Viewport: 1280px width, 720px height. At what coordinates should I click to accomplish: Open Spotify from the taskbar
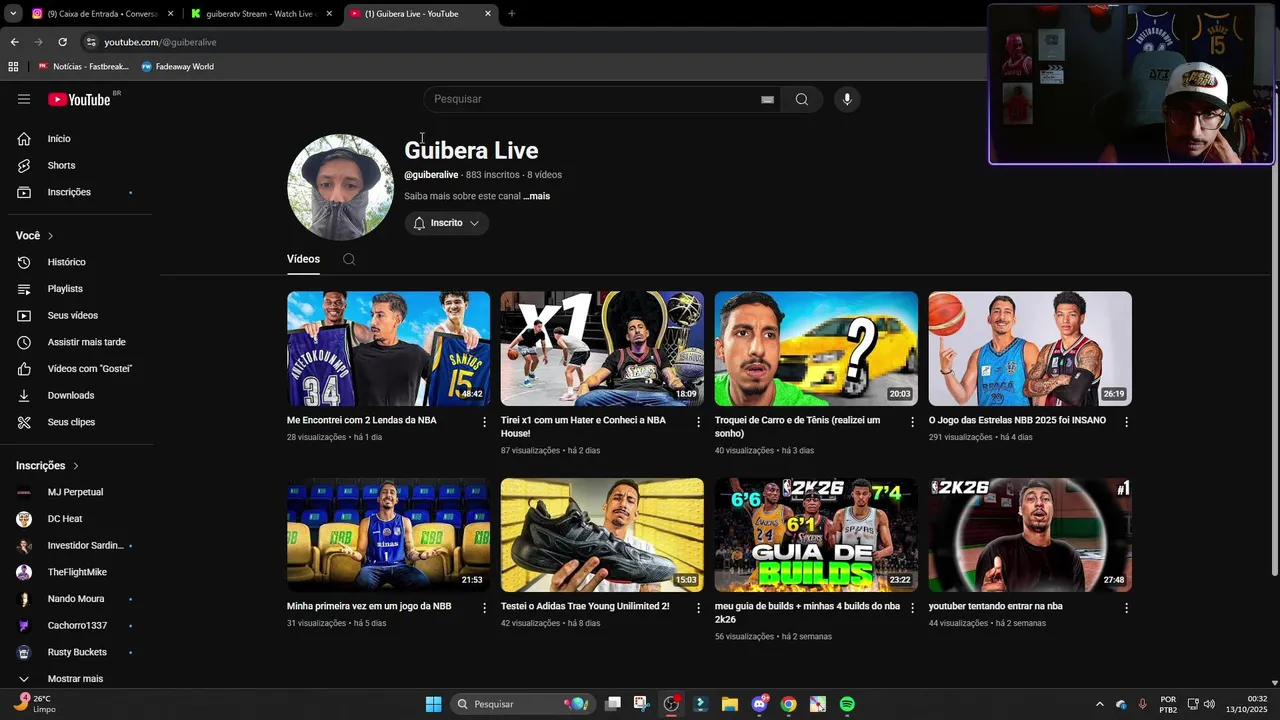pos(847,704)
